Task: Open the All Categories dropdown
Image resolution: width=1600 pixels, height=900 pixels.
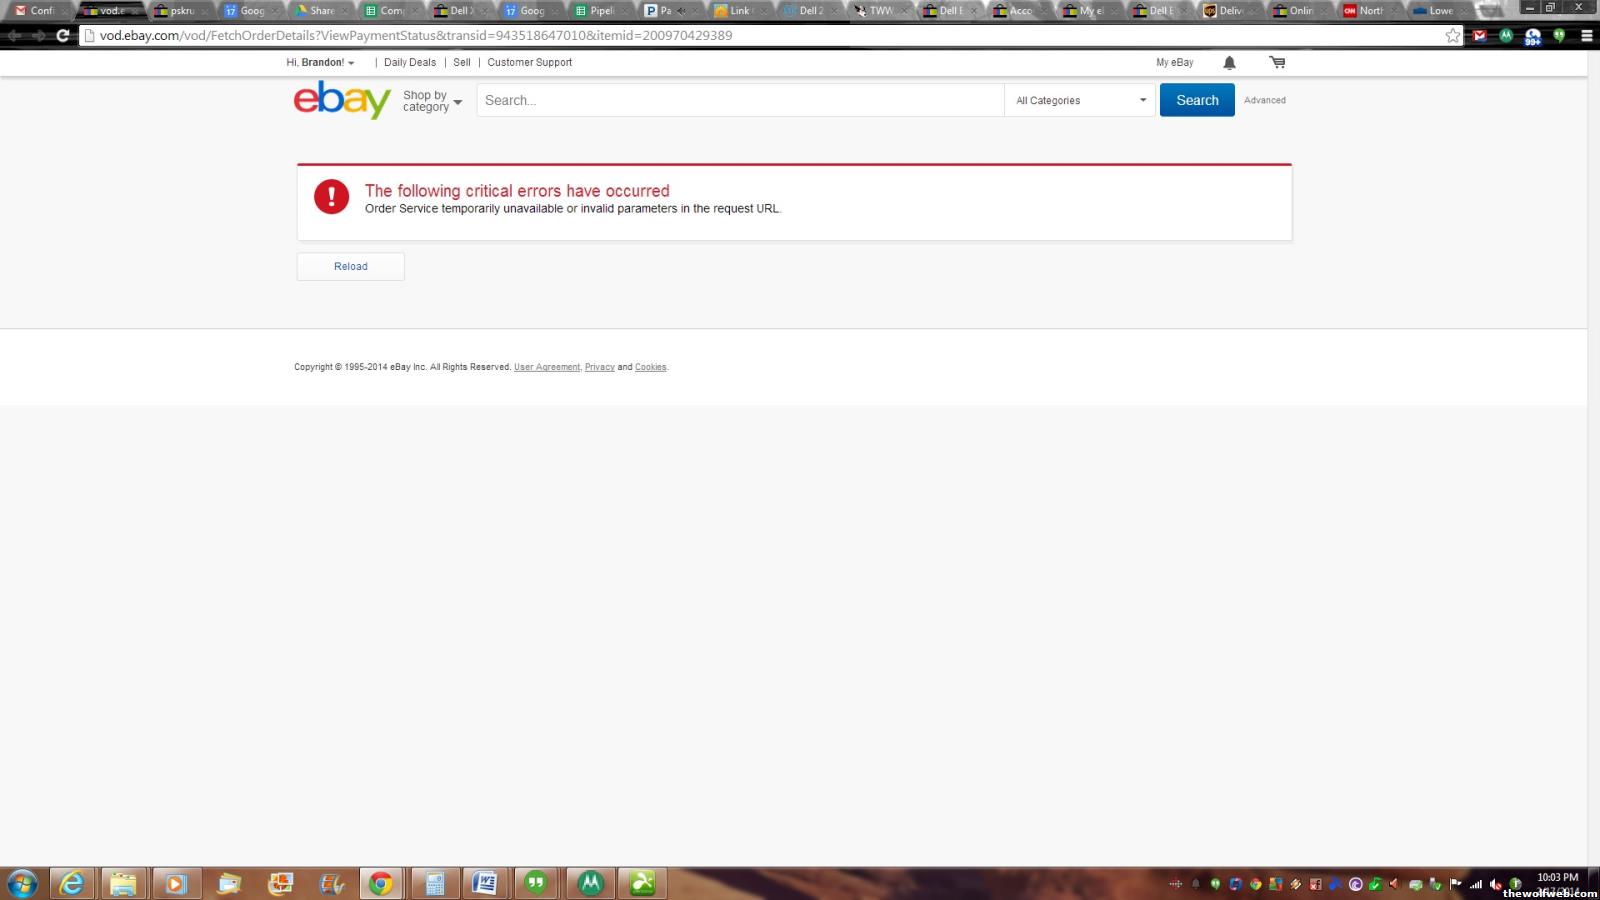Action: 1080,100
